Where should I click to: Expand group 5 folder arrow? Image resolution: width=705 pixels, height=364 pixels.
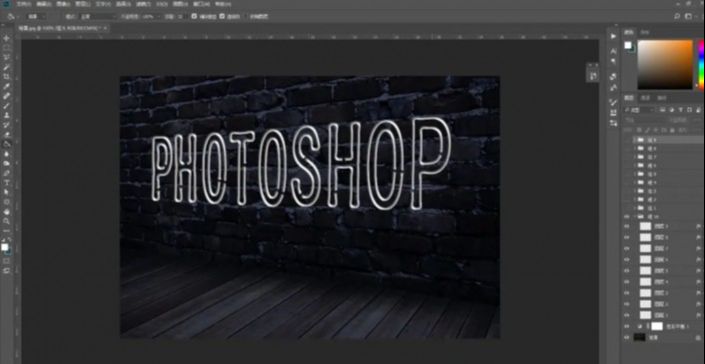[634, 174]
